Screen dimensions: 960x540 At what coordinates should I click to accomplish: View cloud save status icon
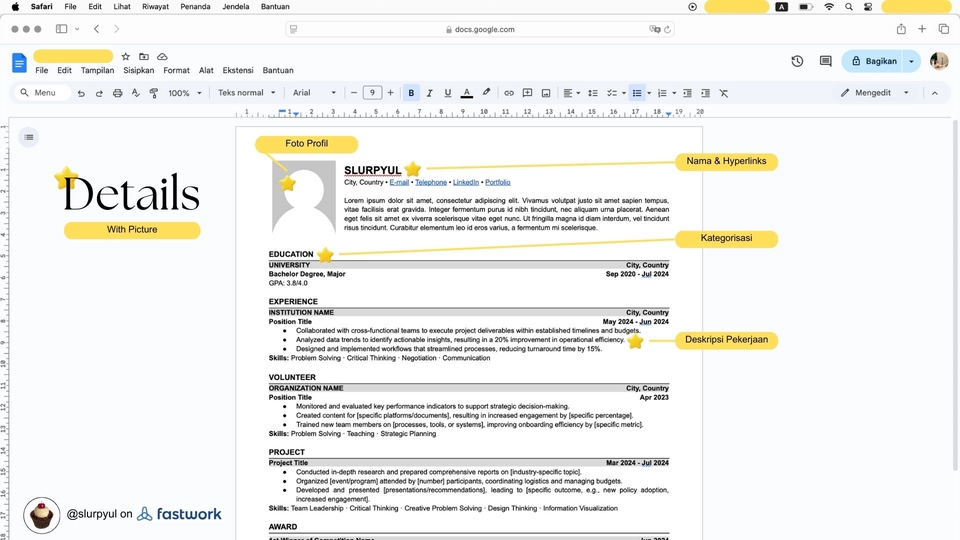pos(162,56)
